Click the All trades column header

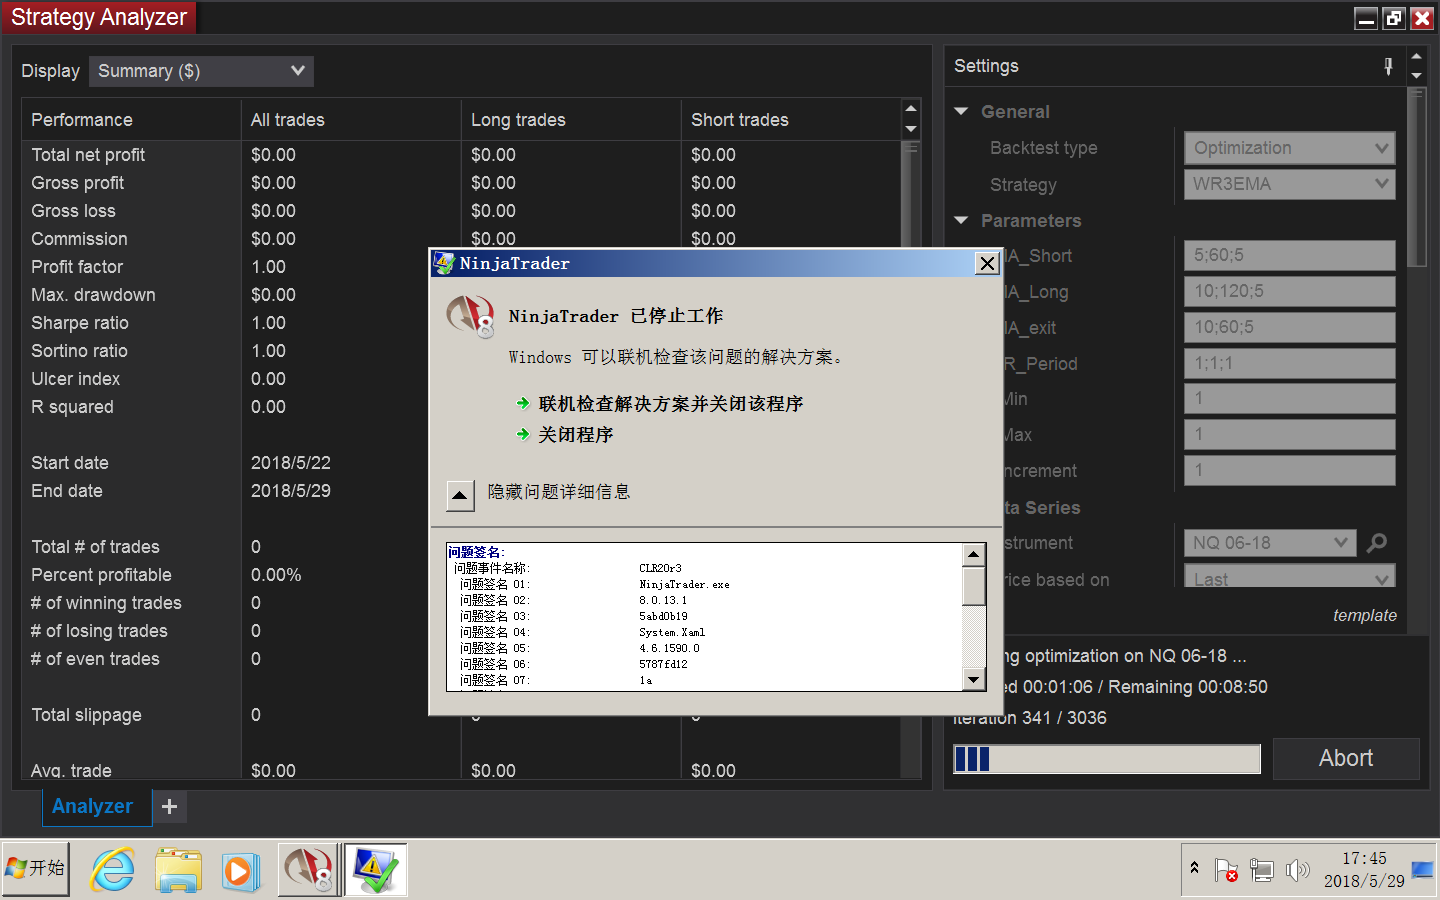click(350, 120)
